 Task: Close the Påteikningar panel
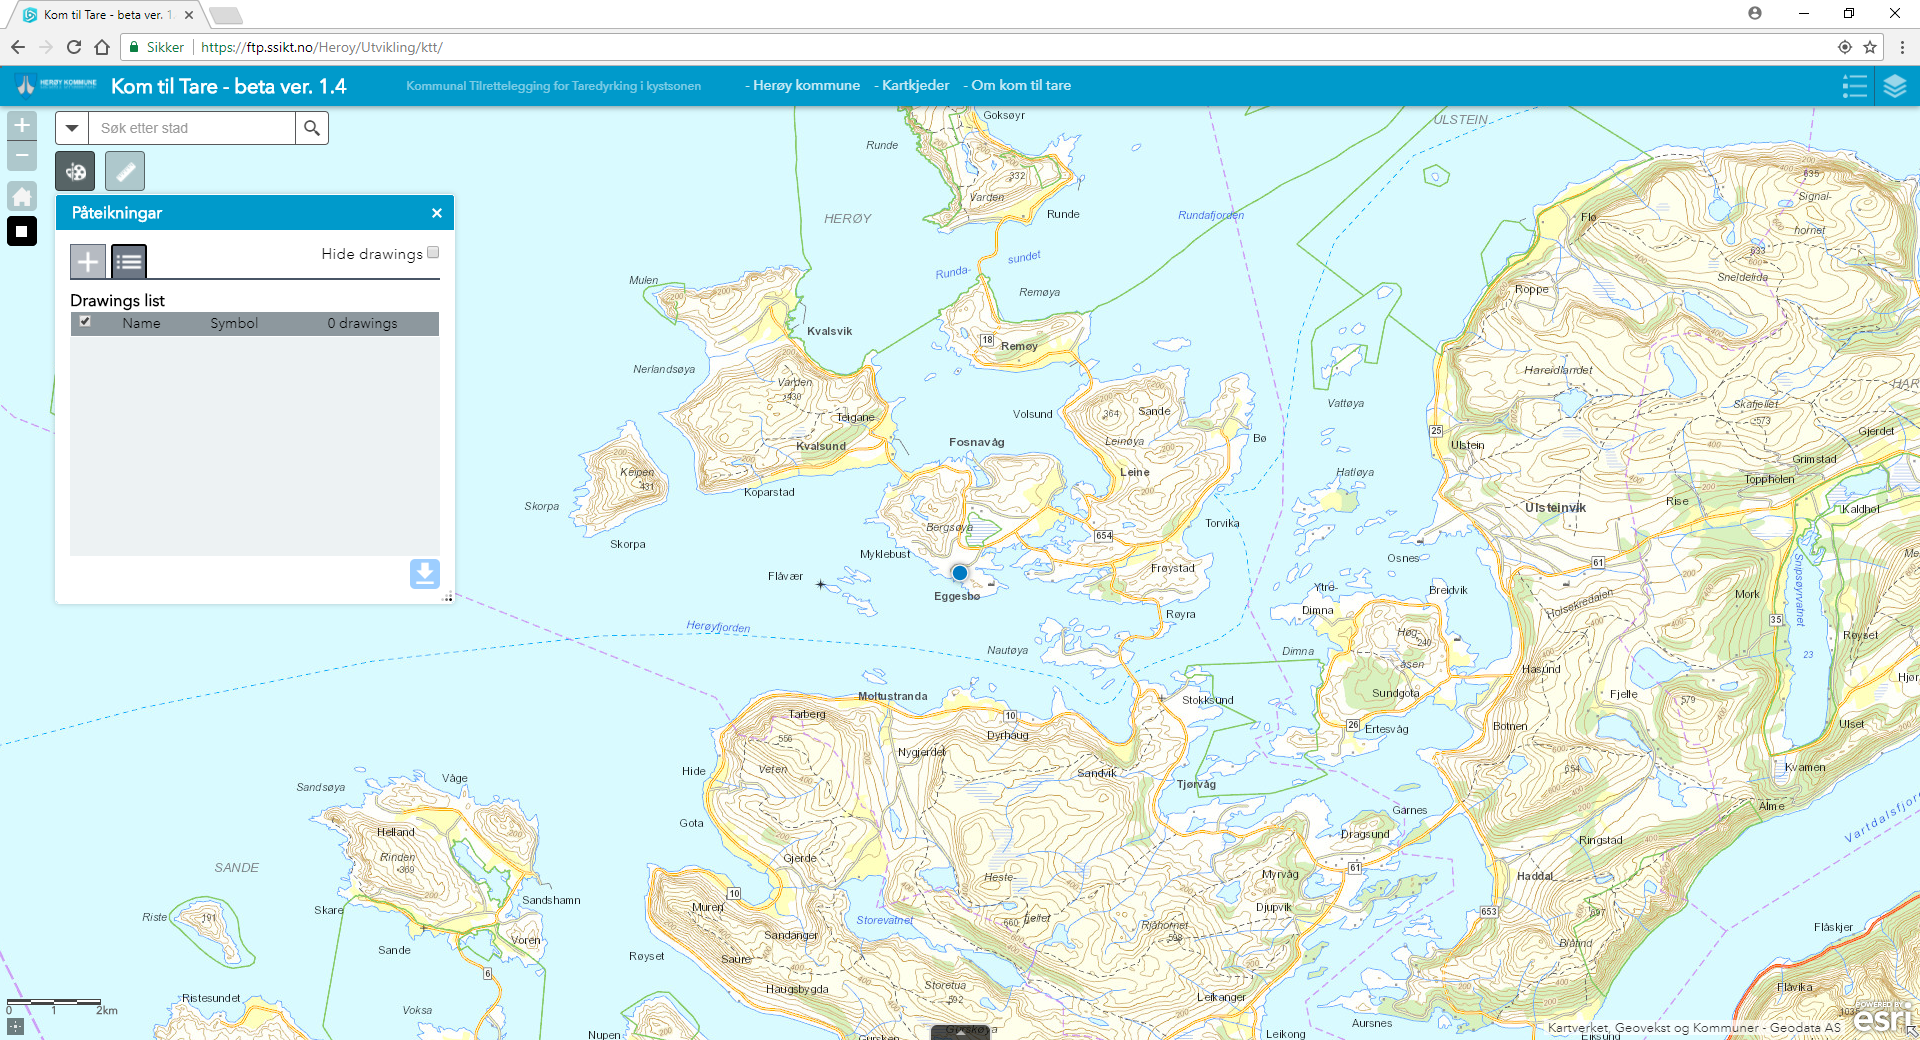(x=437, y=213)
